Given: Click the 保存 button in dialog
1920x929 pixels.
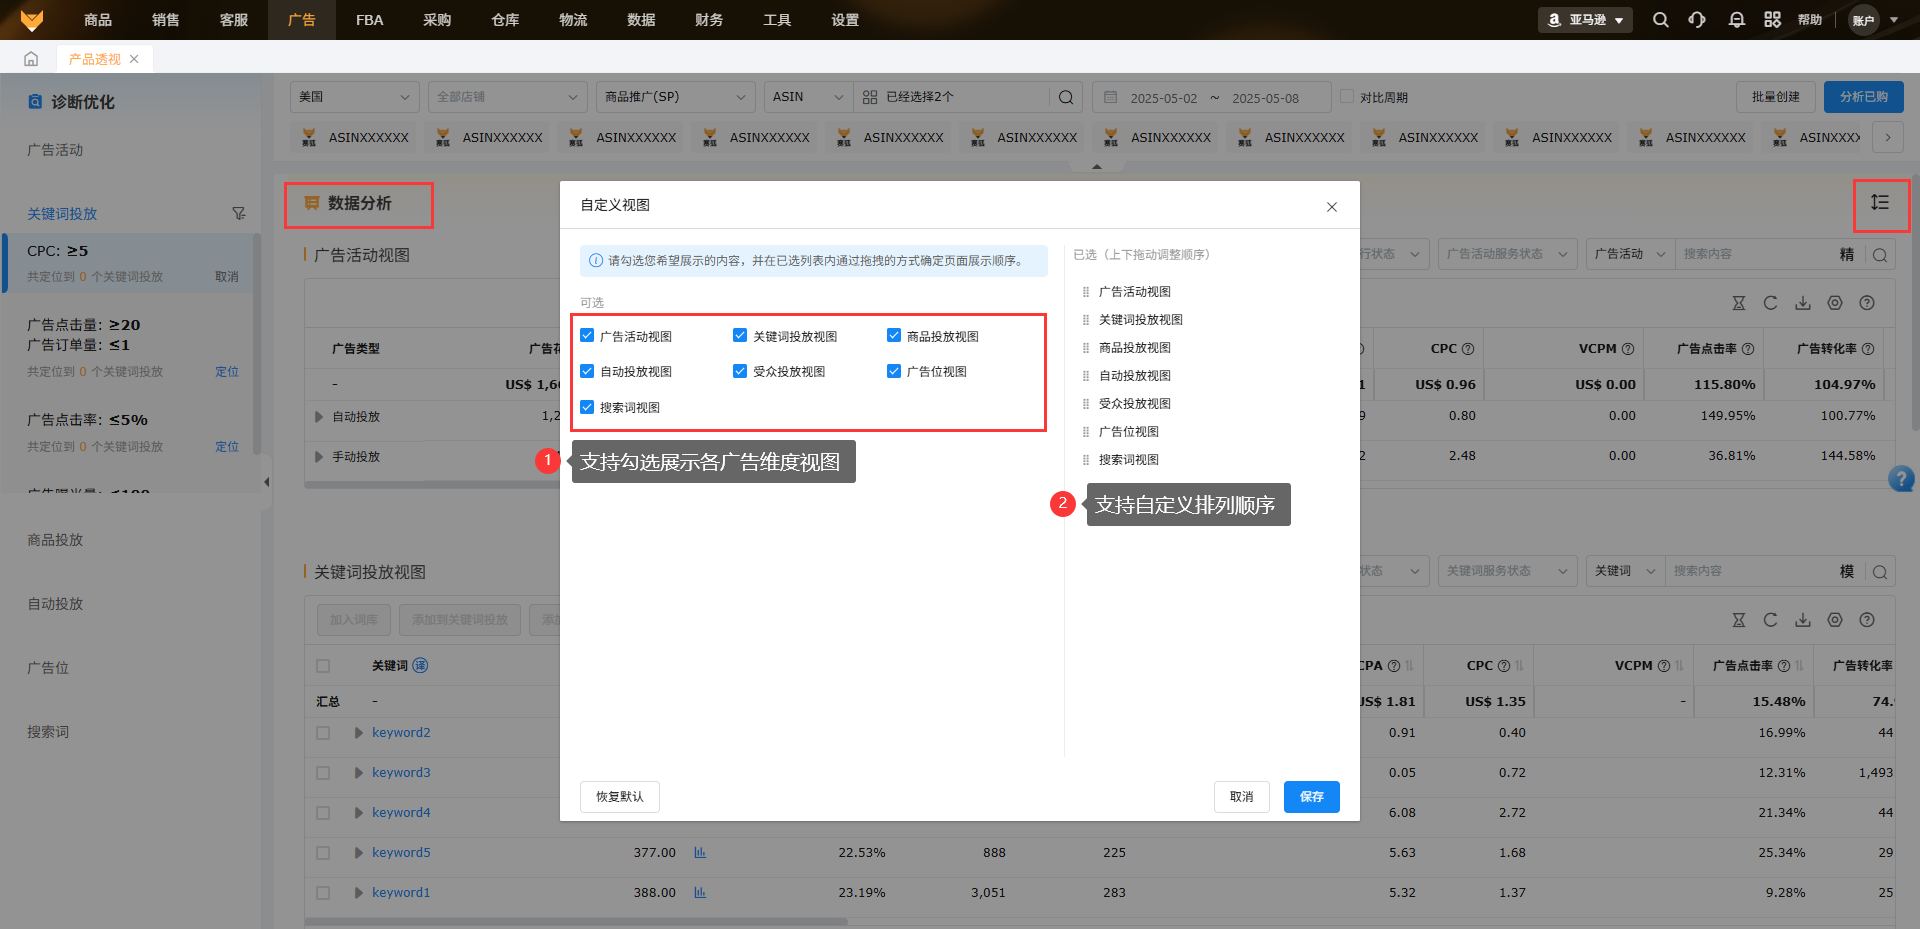Looking at the screenshot, I should pyautogui.click(x=1312, y=797).
